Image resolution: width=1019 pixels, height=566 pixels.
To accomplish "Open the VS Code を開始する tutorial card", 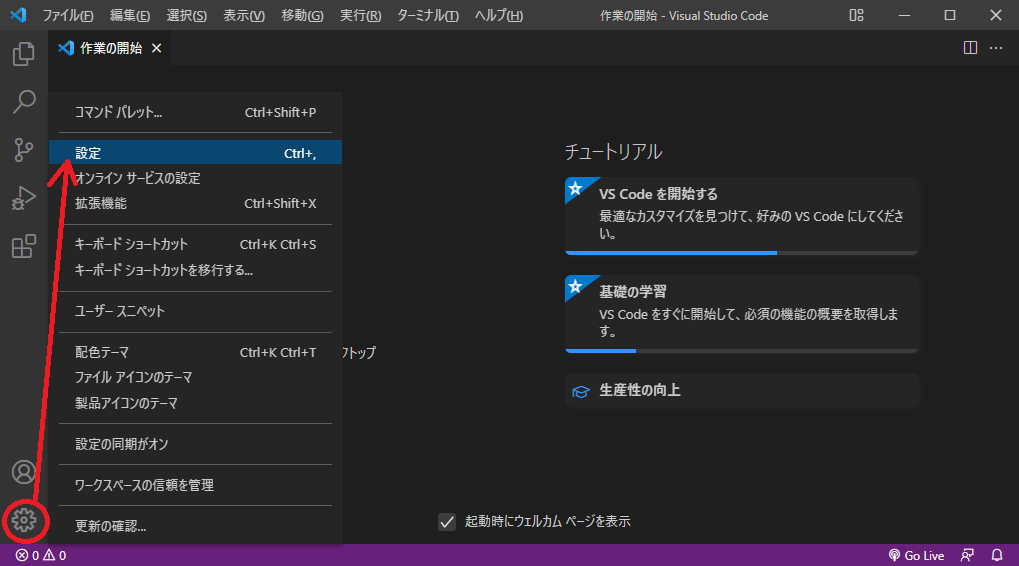I will point(742,216).
